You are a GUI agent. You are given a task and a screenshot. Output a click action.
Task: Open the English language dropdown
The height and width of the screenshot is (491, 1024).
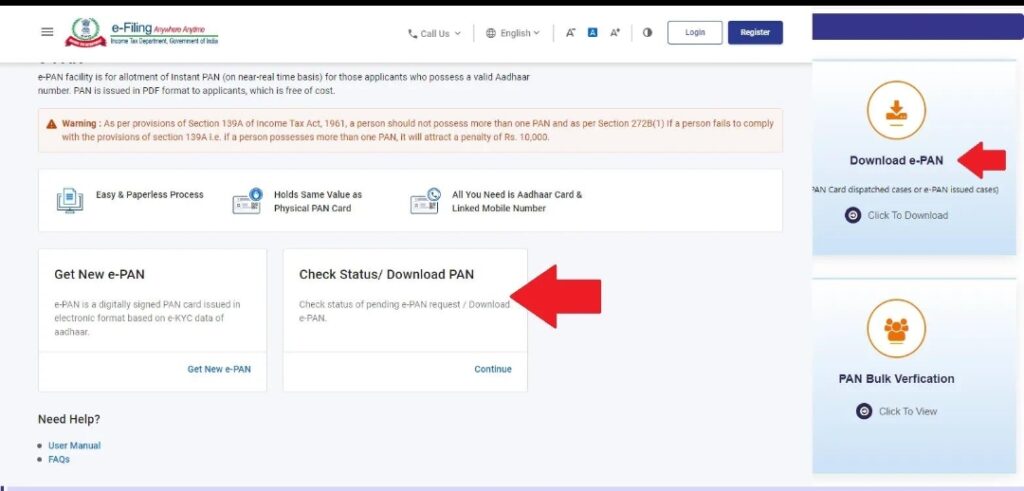click(513, 33)
